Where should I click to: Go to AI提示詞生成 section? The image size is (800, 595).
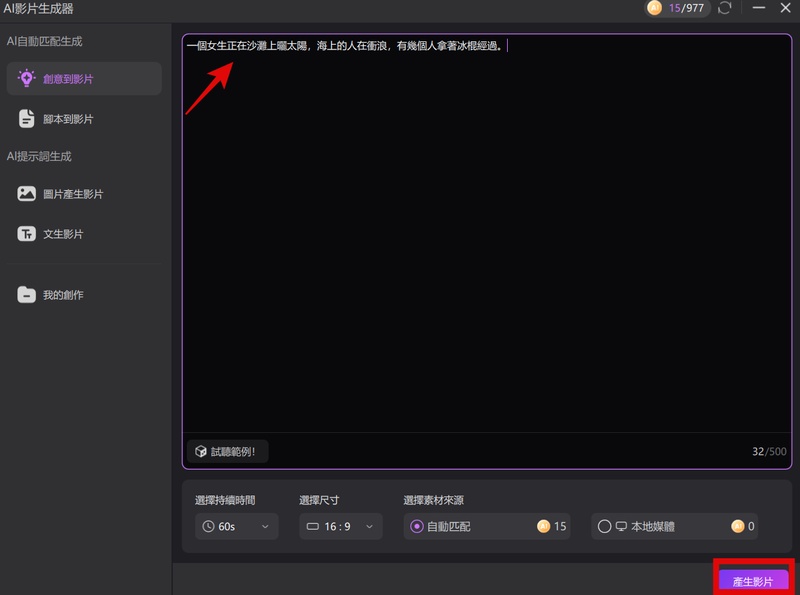pyautogui.click(x=36, y=156)
